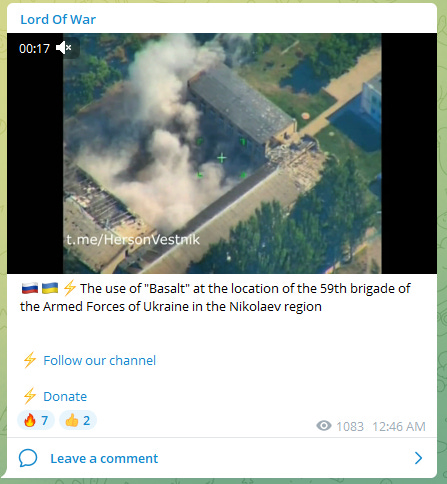Click the 12:46 AM message timestamp

click(399, 426)
